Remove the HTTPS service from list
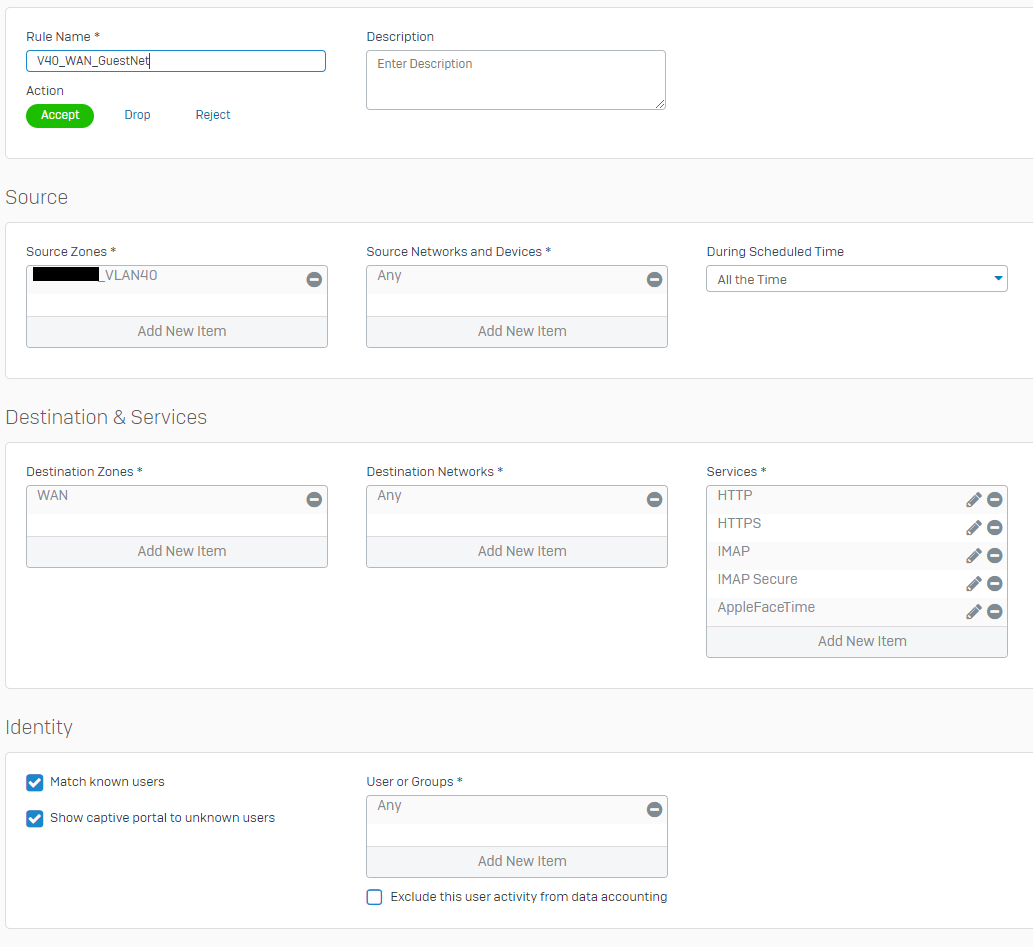This screenshot has height=947, width=1033. pos(994,528)
